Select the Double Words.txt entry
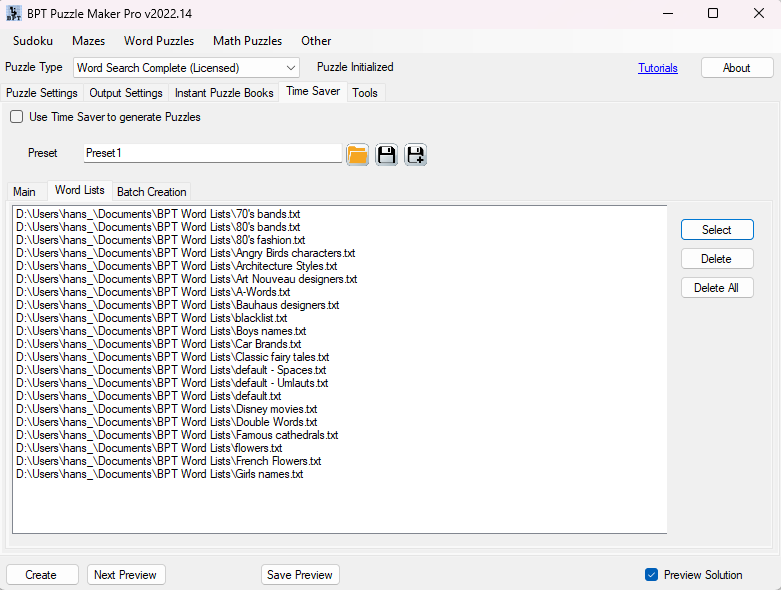This screenshot has width=781, height=590. tap(166, 422)
